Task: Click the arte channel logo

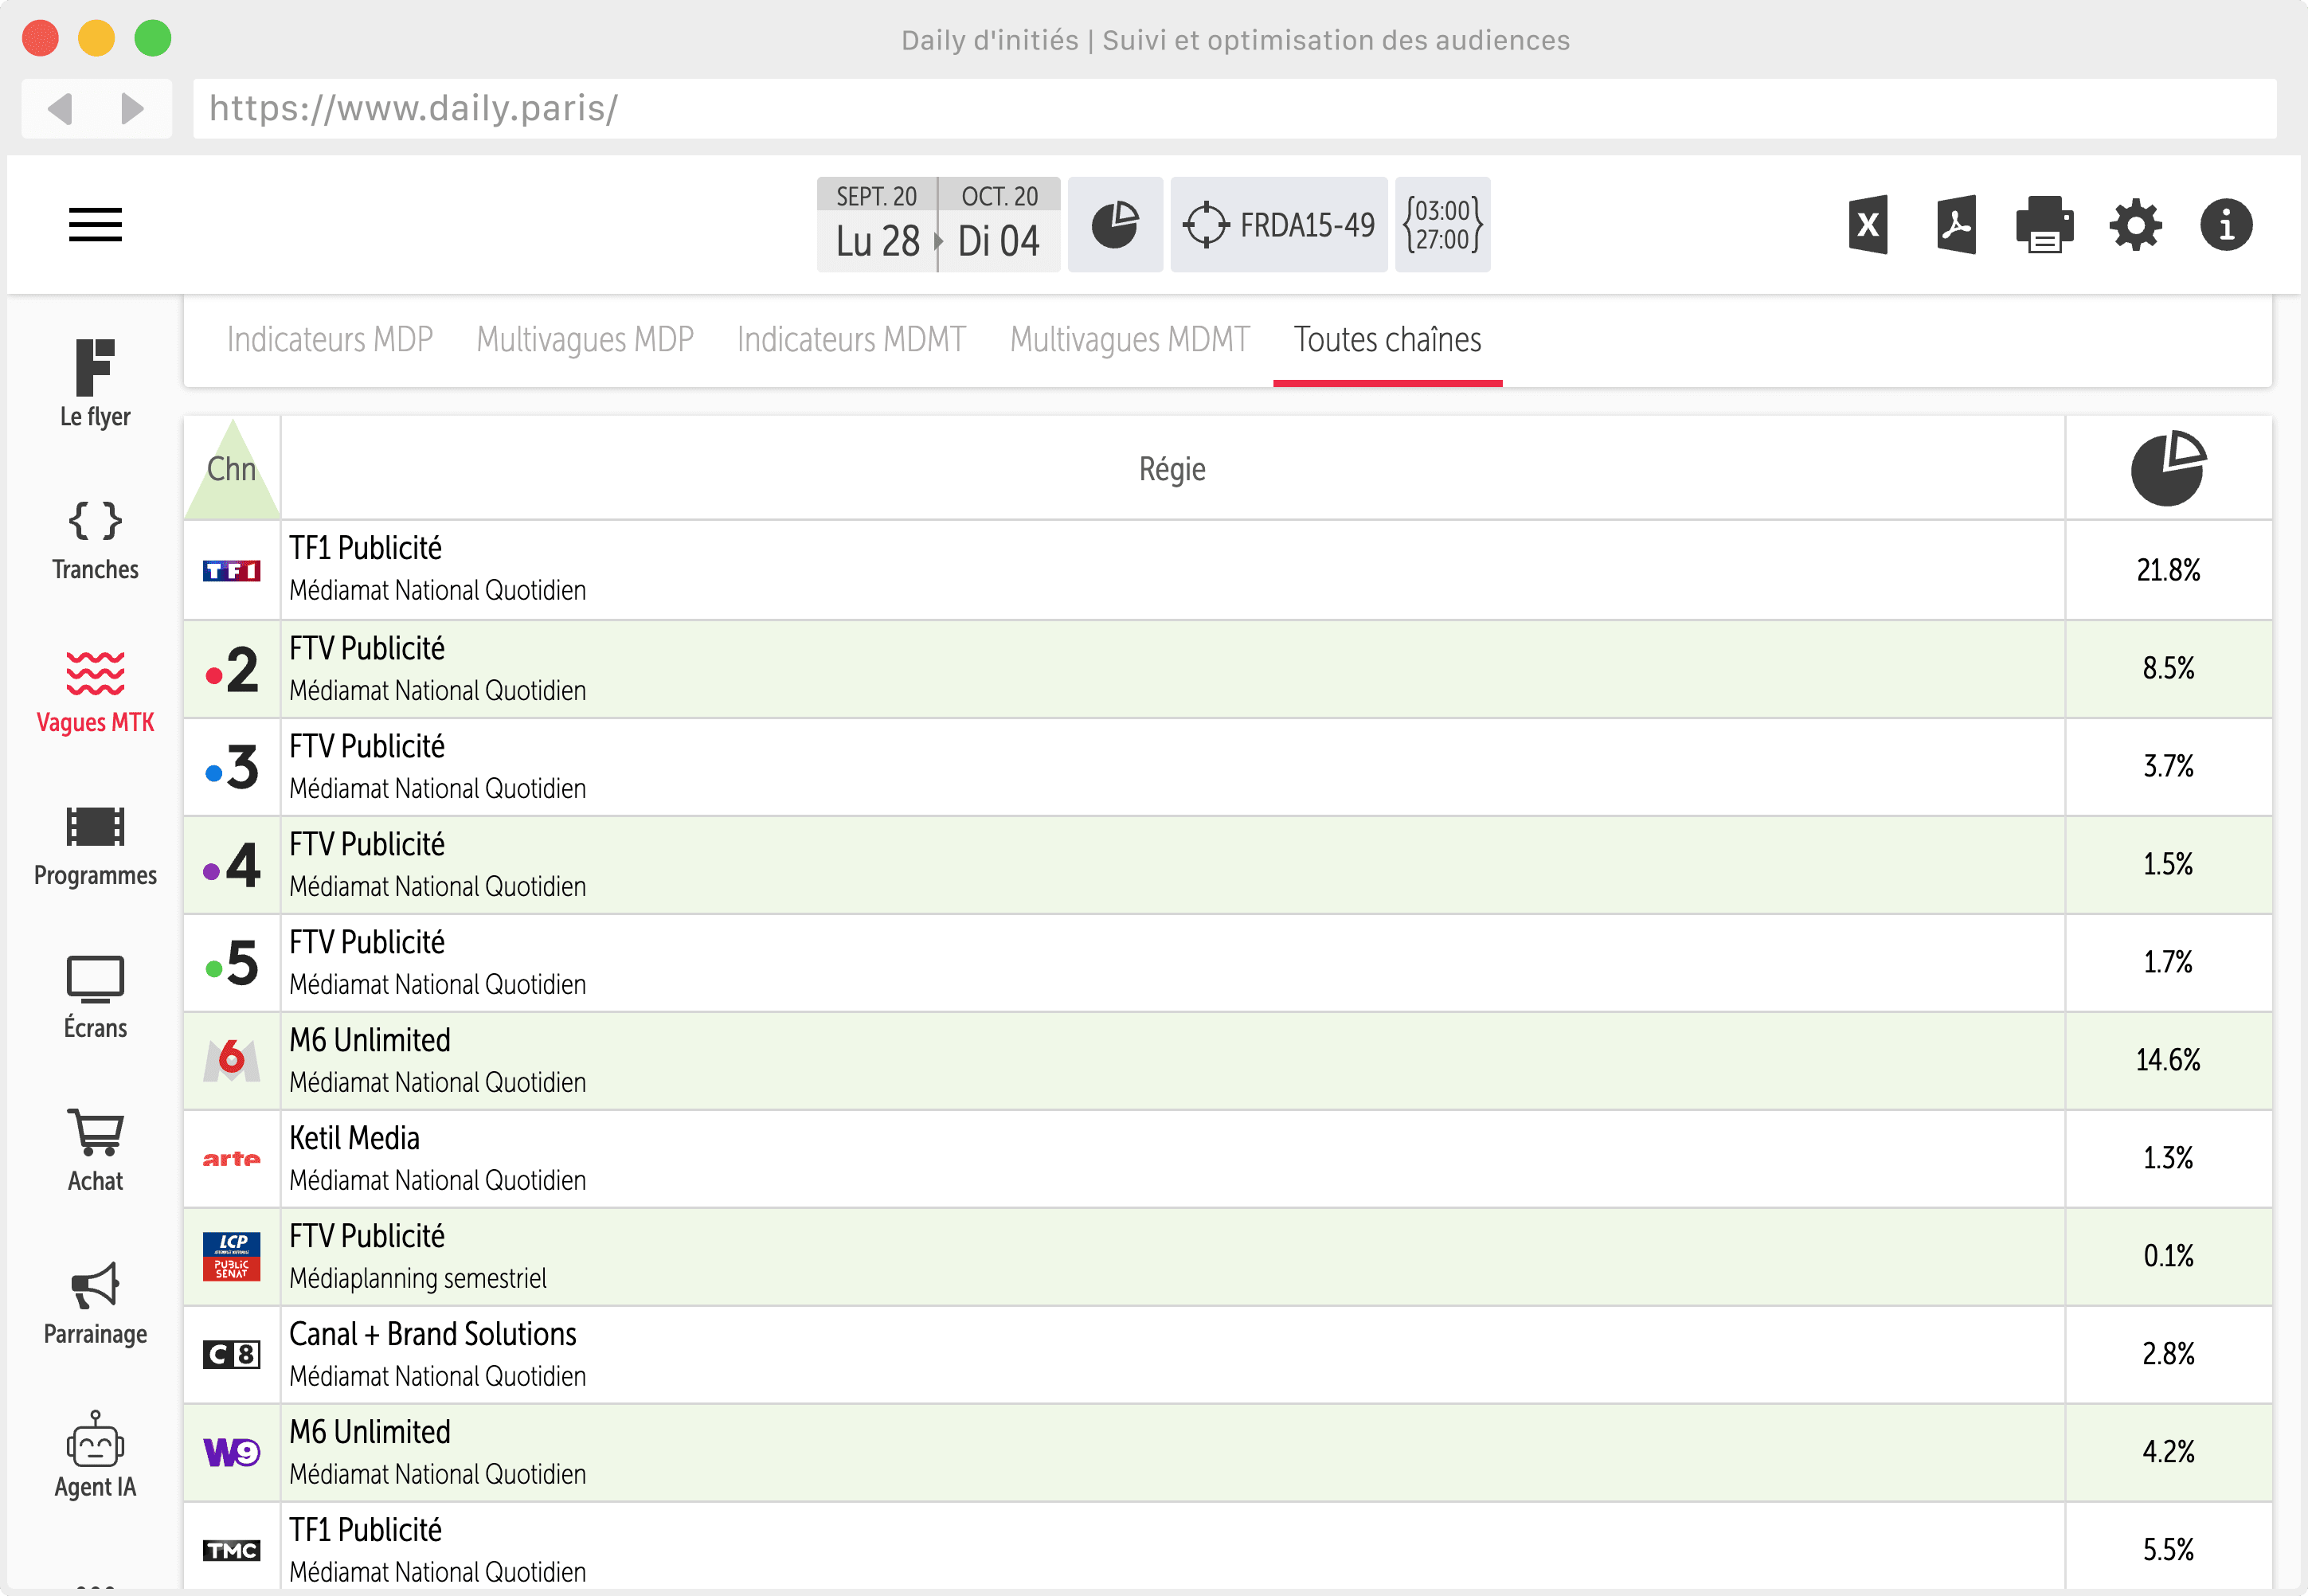Action: [x=231, y=1158]
